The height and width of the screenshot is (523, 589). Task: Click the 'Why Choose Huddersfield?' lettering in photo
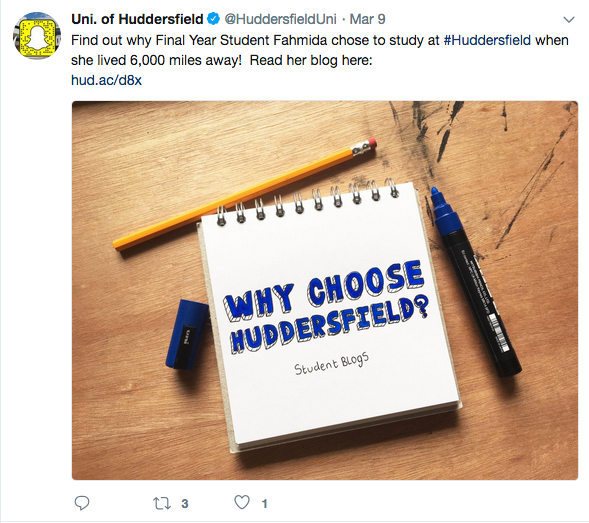click(x=326, y=307)
